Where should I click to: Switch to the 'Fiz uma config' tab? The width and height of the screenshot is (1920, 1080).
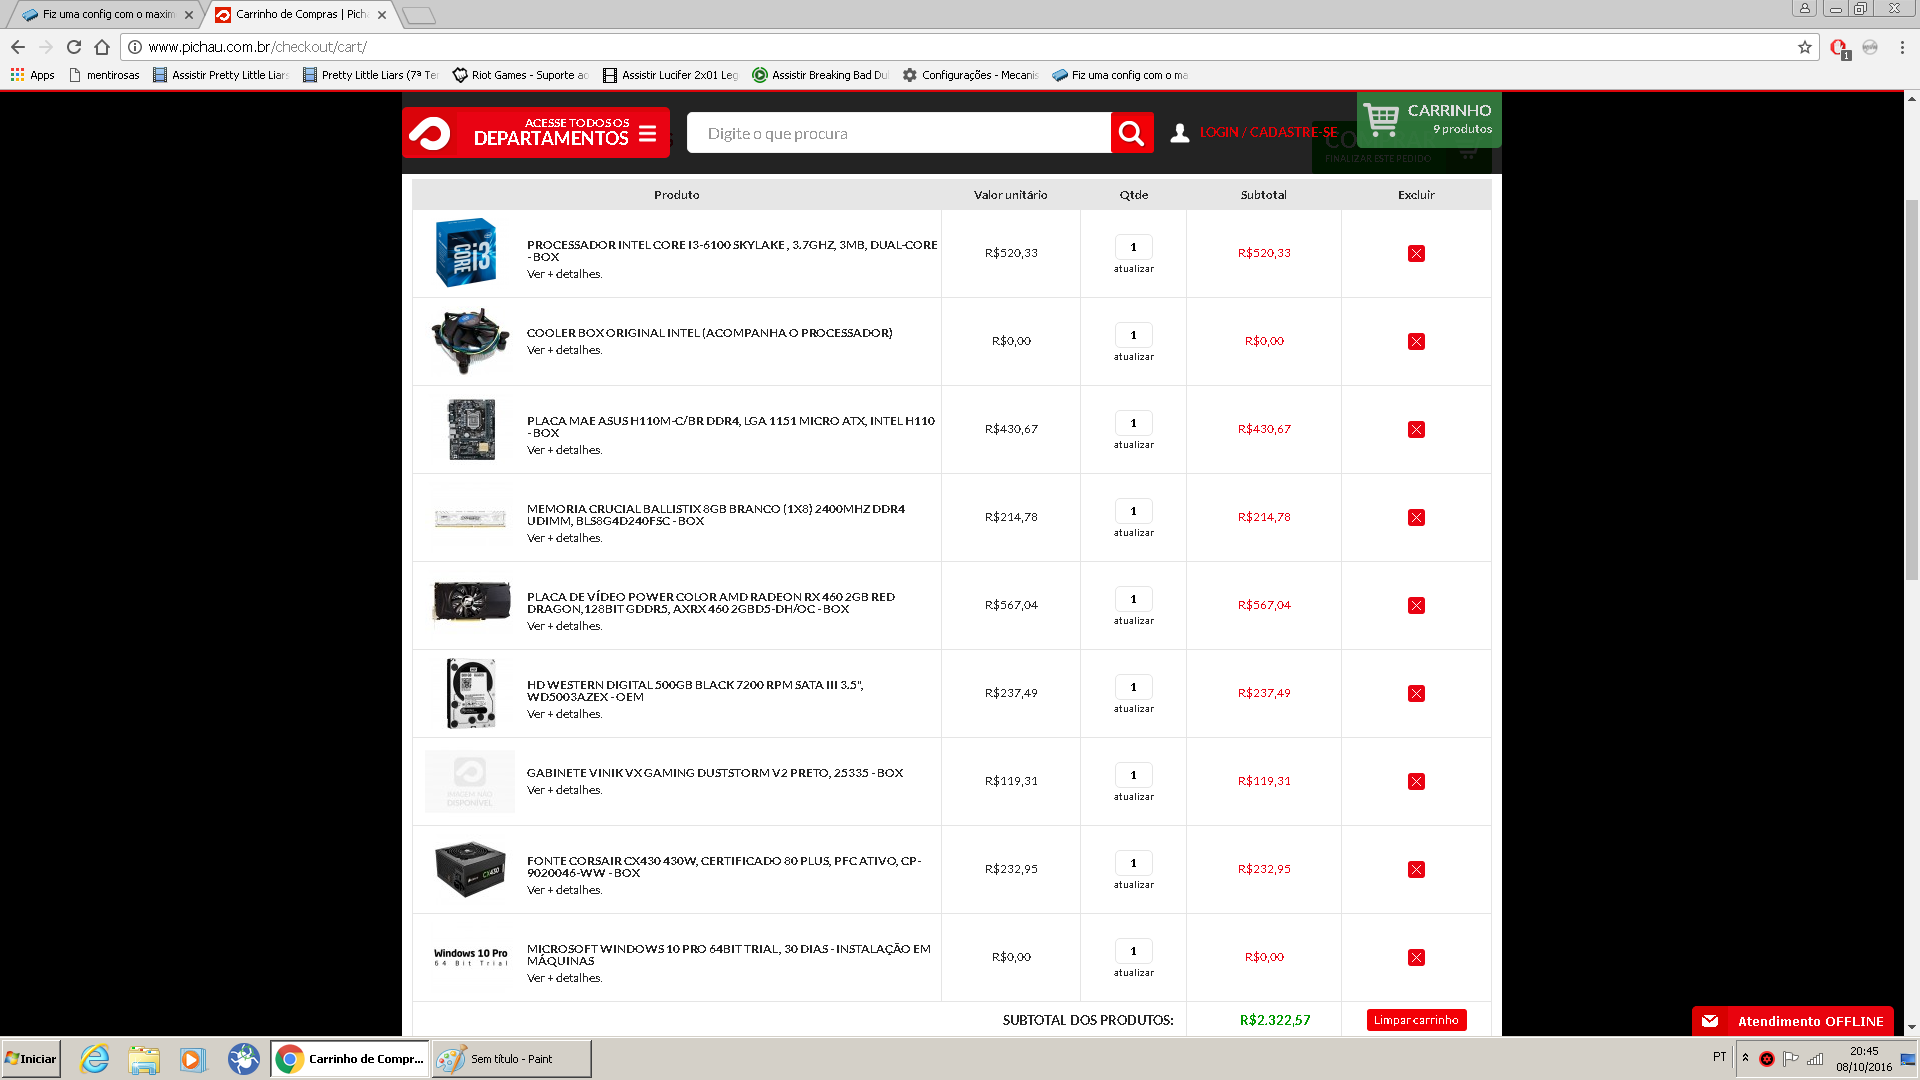tap(108, 15)
